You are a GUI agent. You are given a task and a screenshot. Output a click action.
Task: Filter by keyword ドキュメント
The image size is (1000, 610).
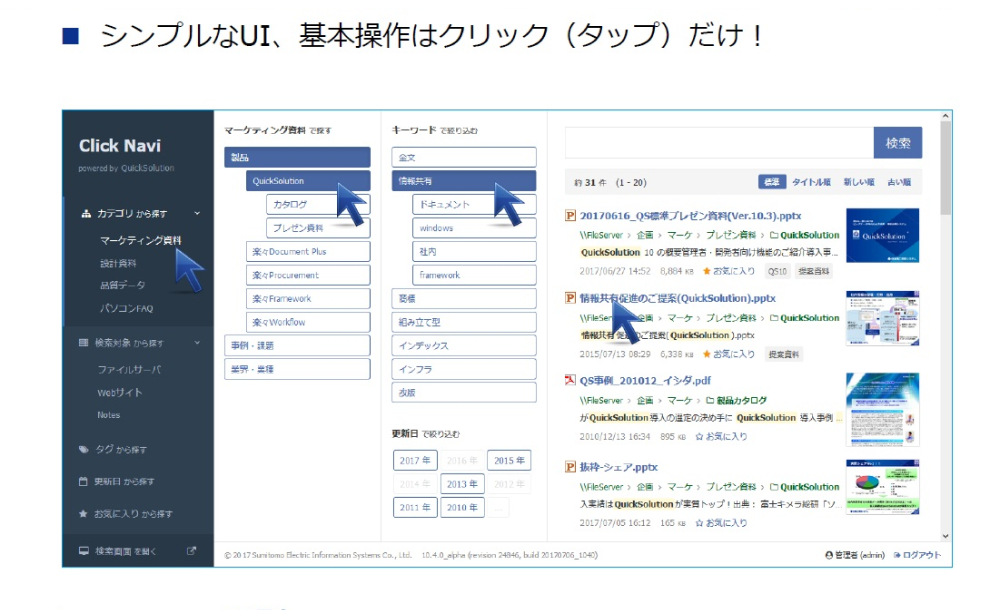474,204
